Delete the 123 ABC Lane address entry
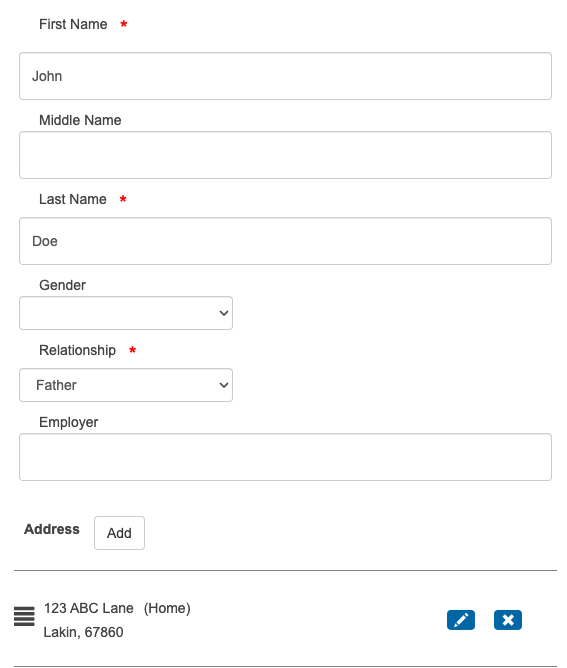Image resolution: width=567 pixels, height=668 pixels. click(508, 620)
